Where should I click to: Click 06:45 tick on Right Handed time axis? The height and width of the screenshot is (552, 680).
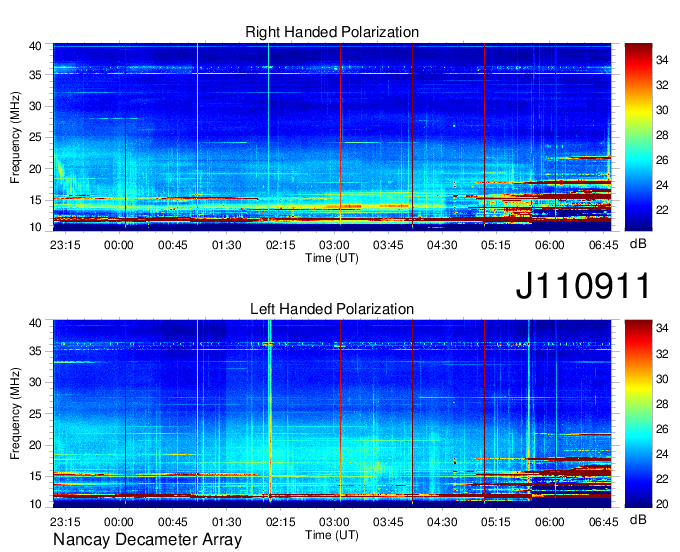point(603,245)
